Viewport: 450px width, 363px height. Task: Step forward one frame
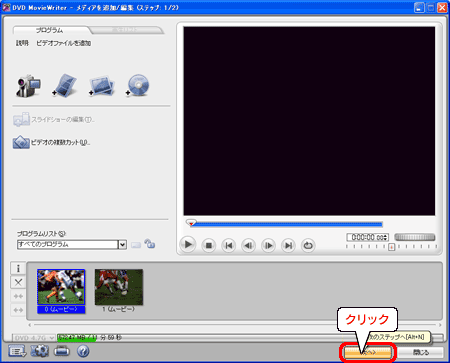268,246
